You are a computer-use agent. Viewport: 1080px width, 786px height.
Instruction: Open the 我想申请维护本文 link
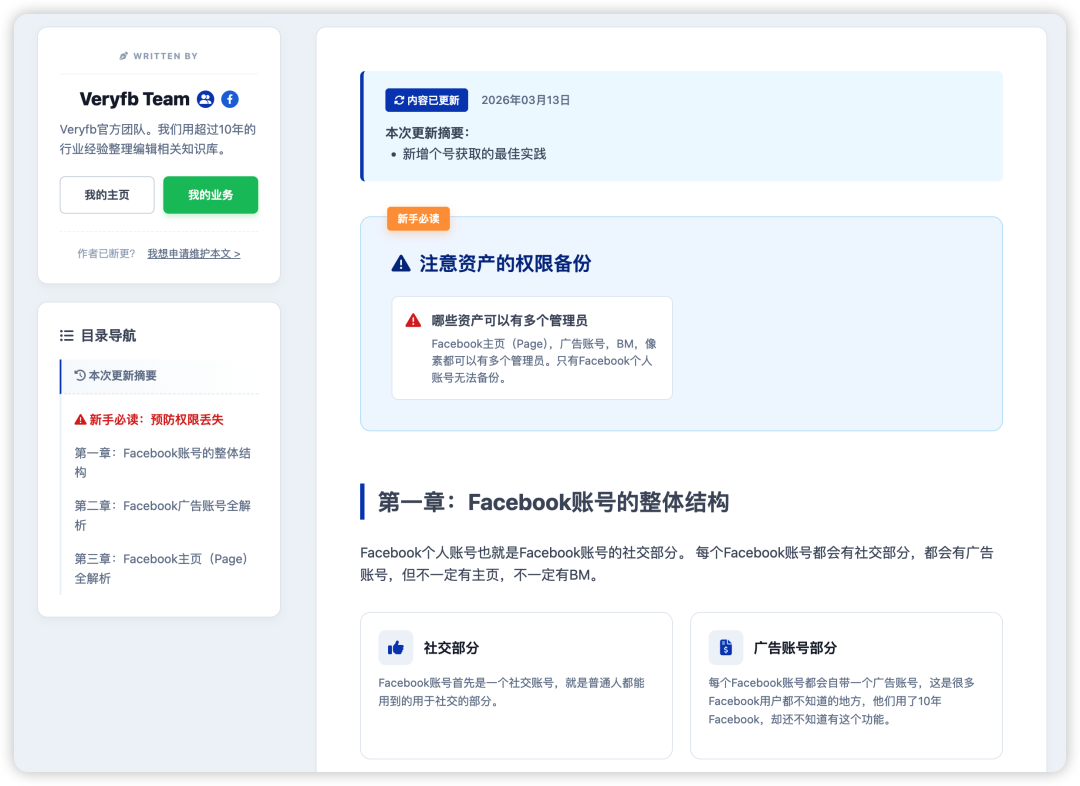pyautogui.click(x=193, y=253)
